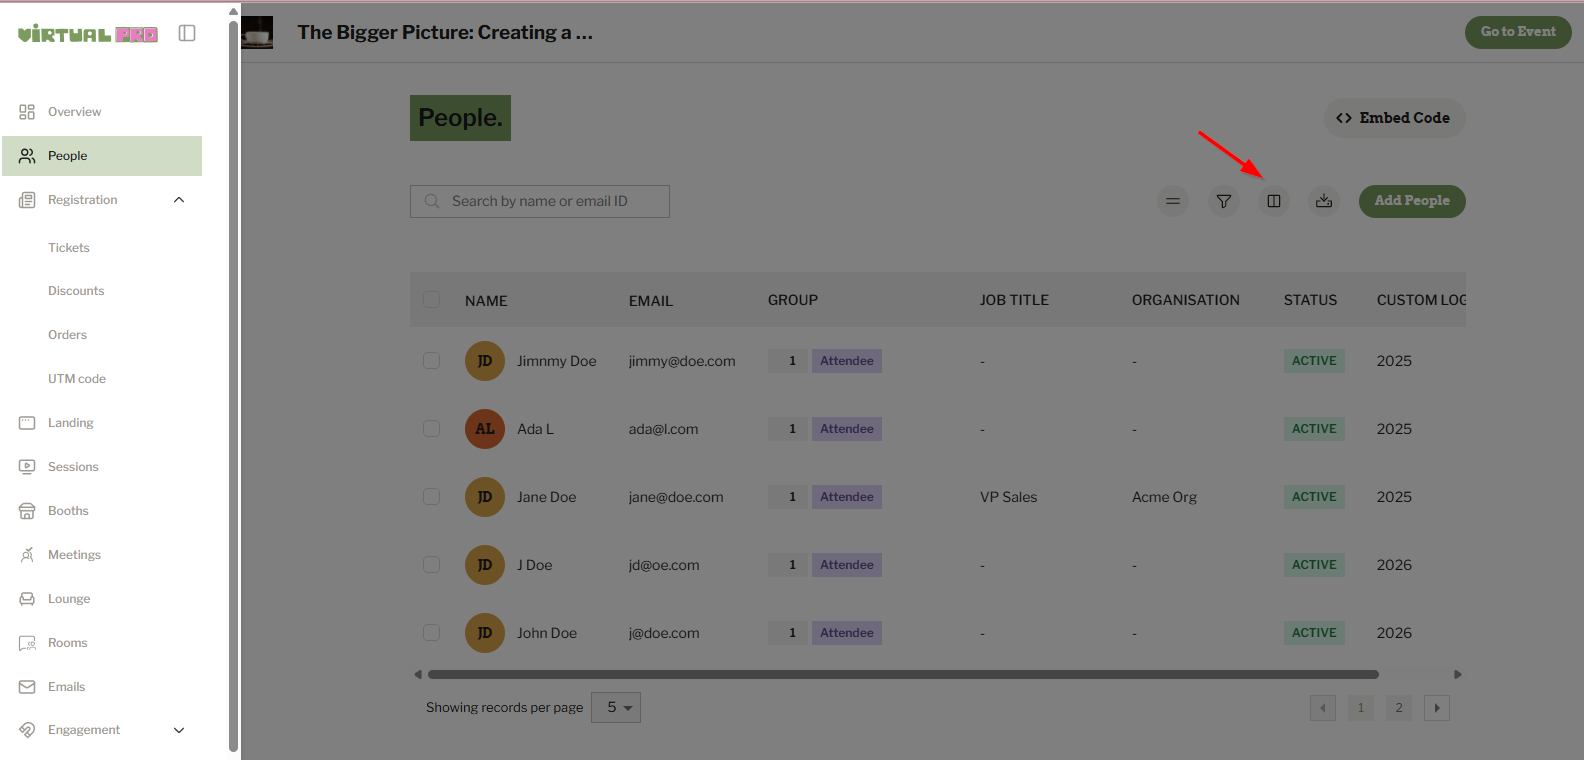Click the Add People button
This screenshot has height=760, width=1584.
pyautogui.click(x=1412, y=201)
